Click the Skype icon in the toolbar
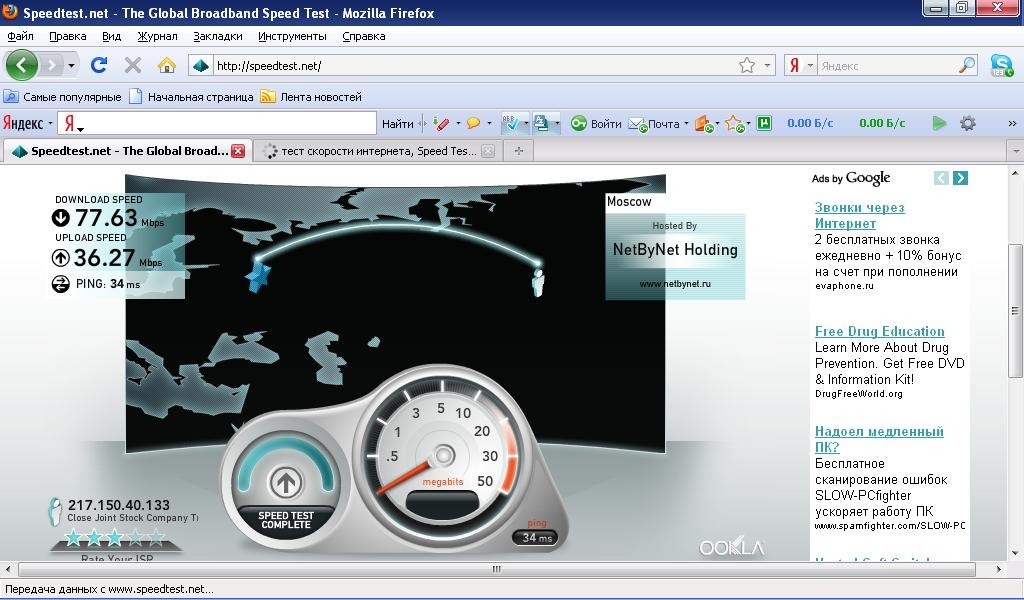 (1001, 66)
